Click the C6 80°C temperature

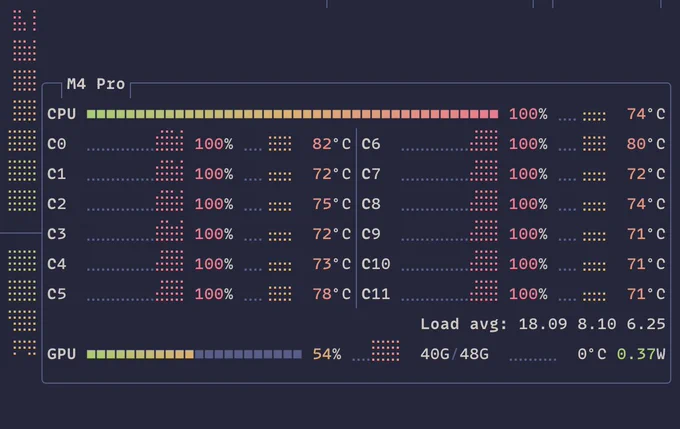[x=646, y=144]
